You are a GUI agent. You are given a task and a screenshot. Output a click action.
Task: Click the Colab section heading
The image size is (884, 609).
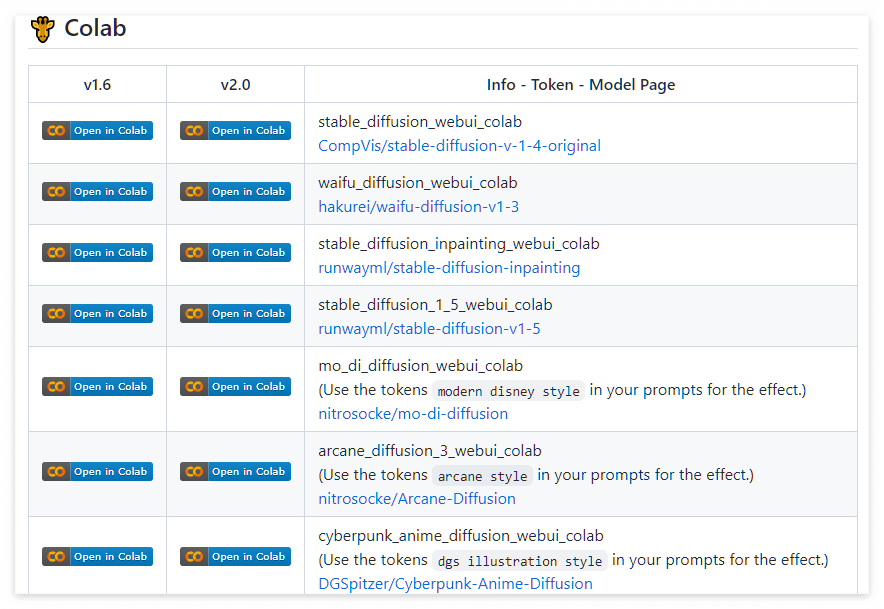pos(95,28)
